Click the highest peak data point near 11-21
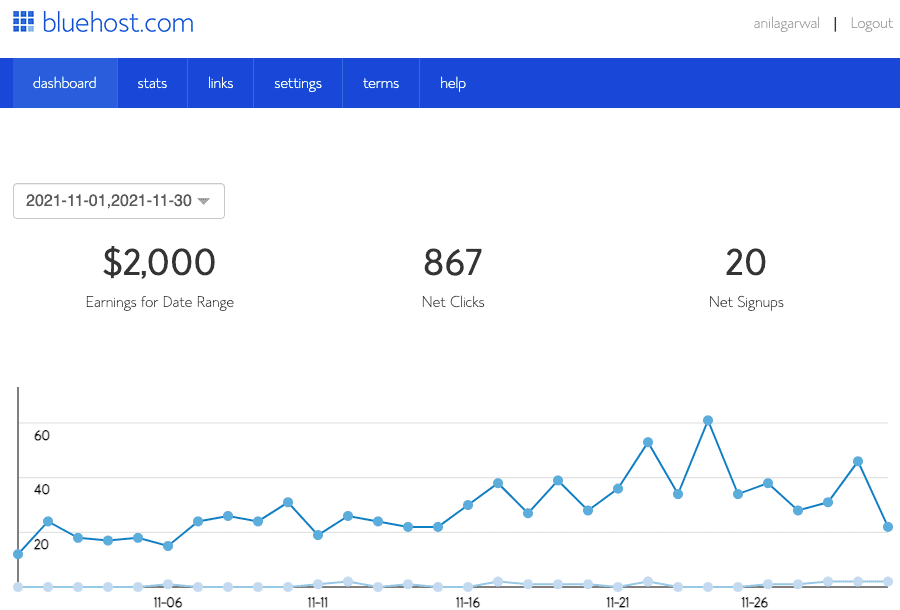Image resolution: width=900 pixels, height=610 pixels. point(708,421)
